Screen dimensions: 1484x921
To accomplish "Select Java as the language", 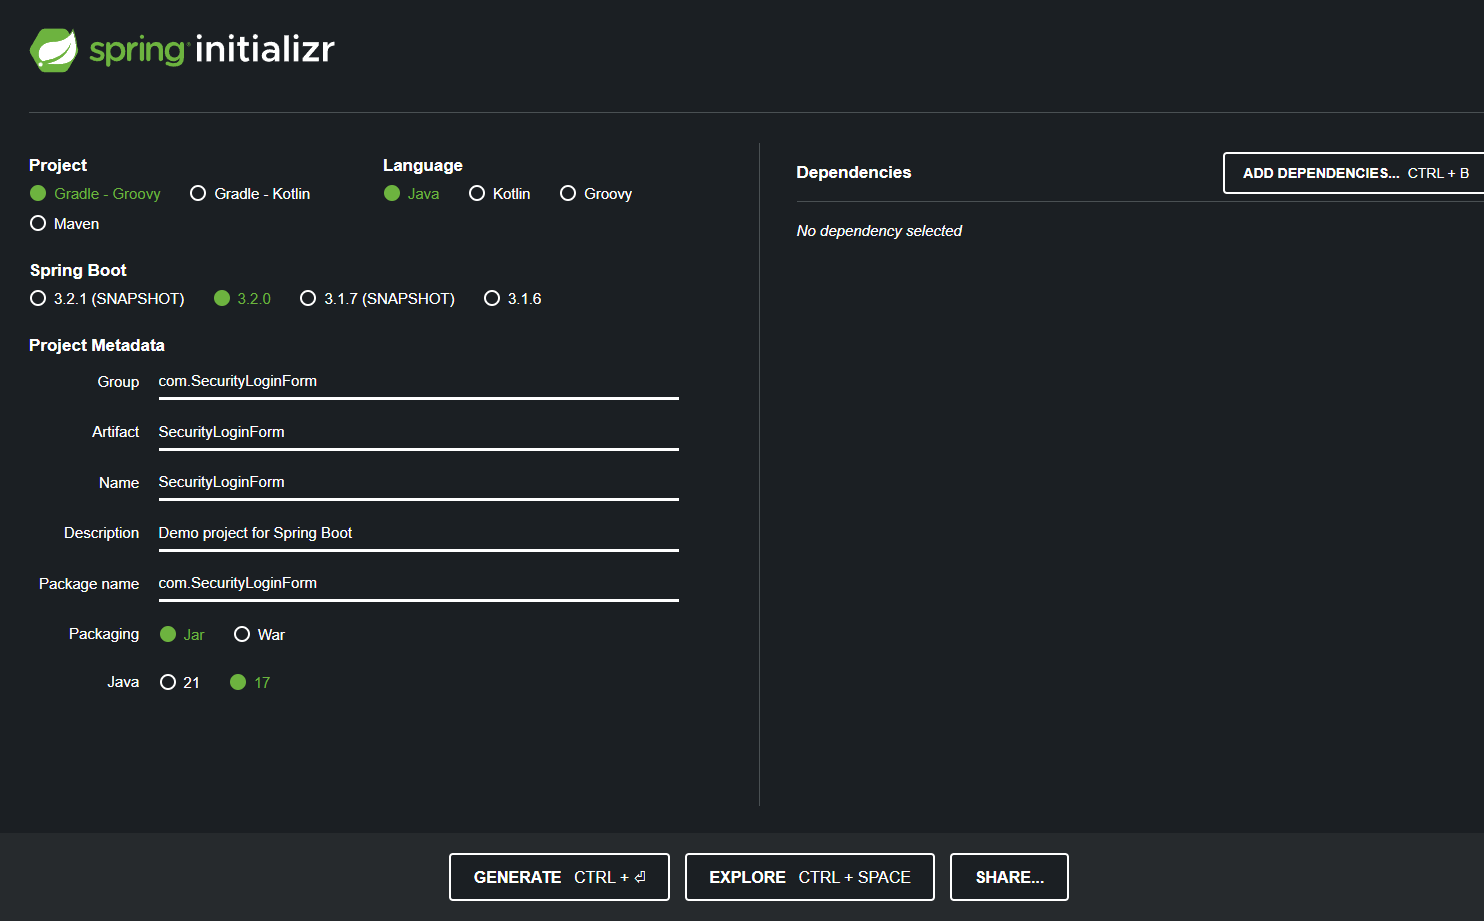I will (x=412, y=193).
